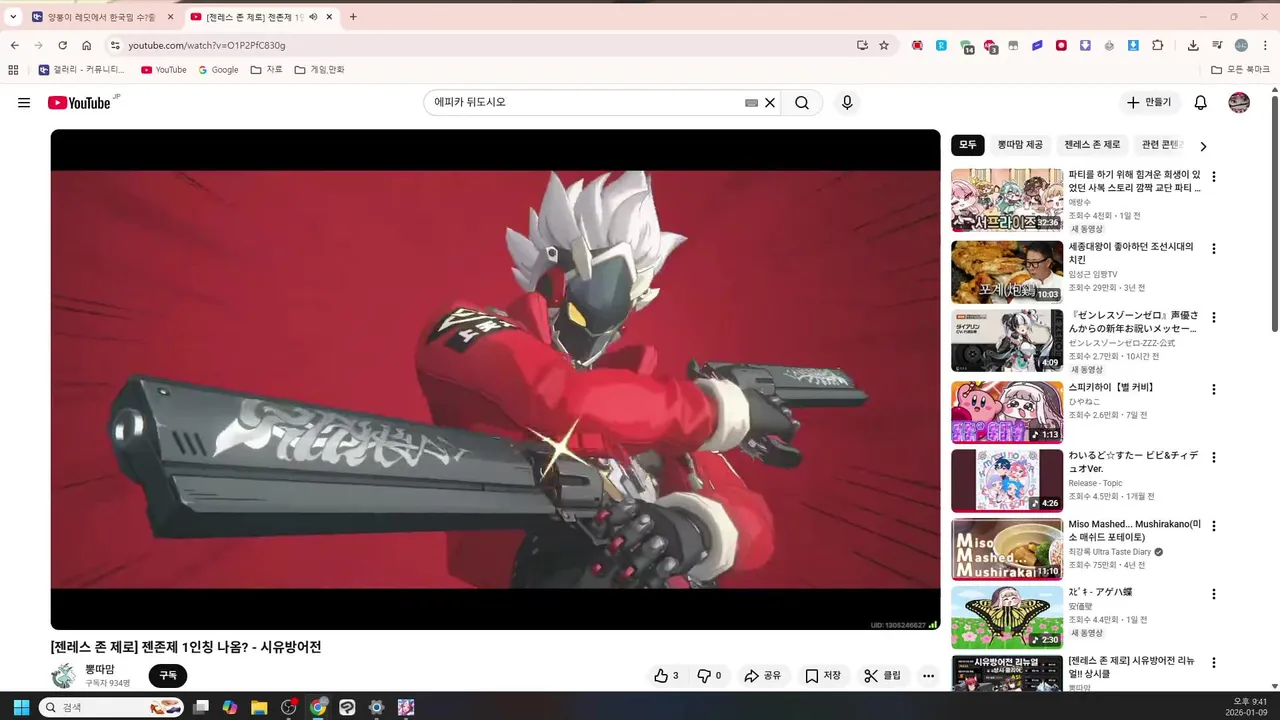Open the Chrome three-dot menu
Viewport: 1280px width, 720px height.
pyautogui.click(x=1265, y=45)
